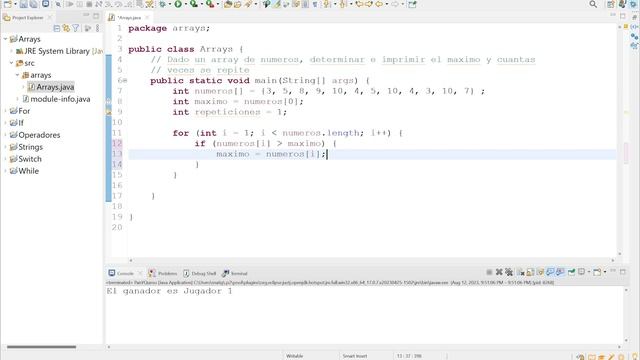The image size is (640, 360).
Task: Click the Coverage run icon
Action: [x=193, y=4]
